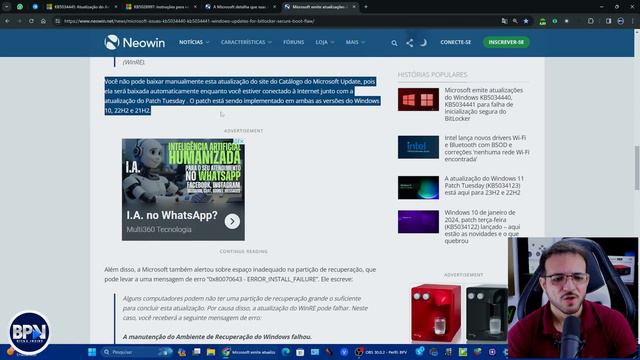Click the Intel story thumbnail
The image size is (640, 360).
(x=418, y=147)
